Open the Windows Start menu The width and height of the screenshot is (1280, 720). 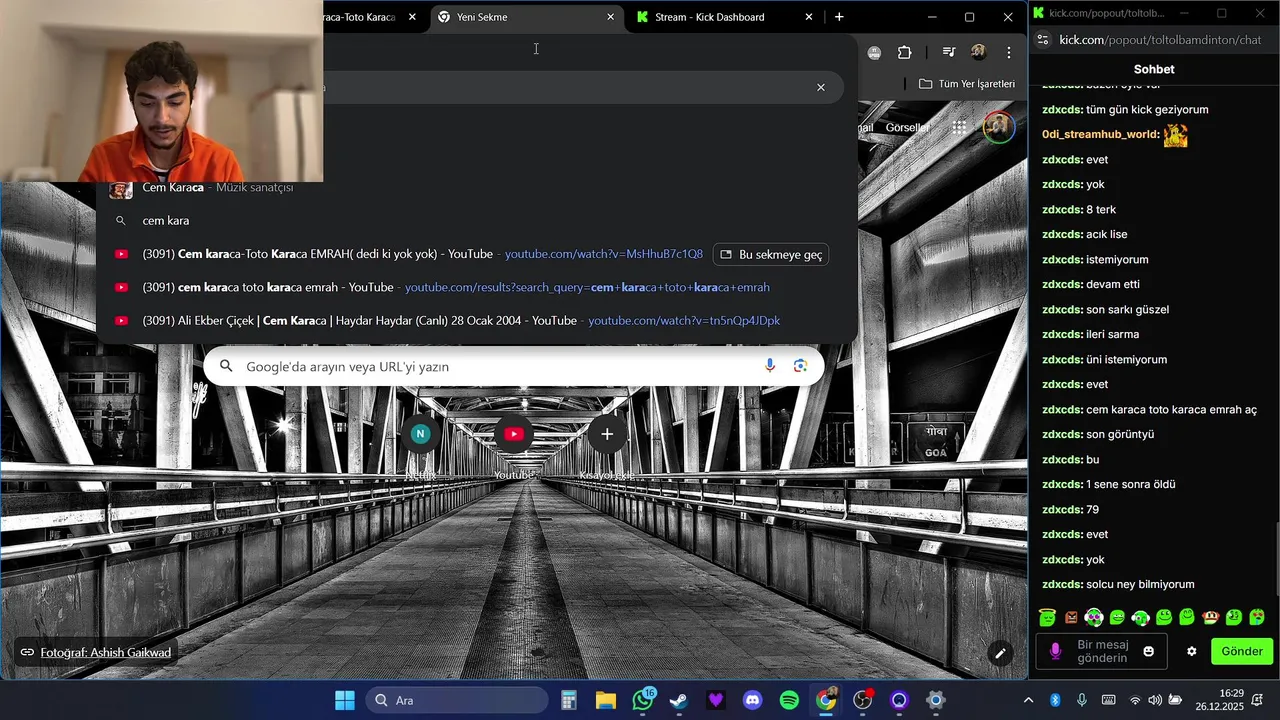pos(344,700)
